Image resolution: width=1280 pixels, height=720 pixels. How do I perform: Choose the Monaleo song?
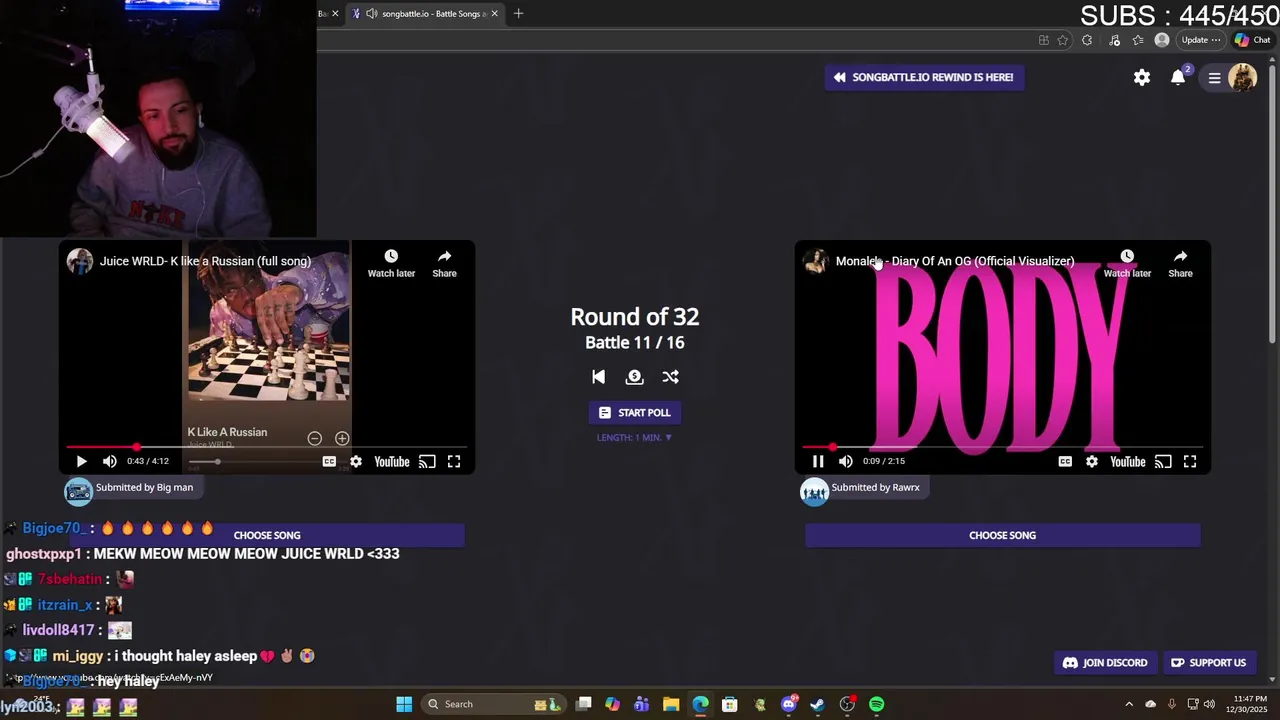(x=1002, y=535)
